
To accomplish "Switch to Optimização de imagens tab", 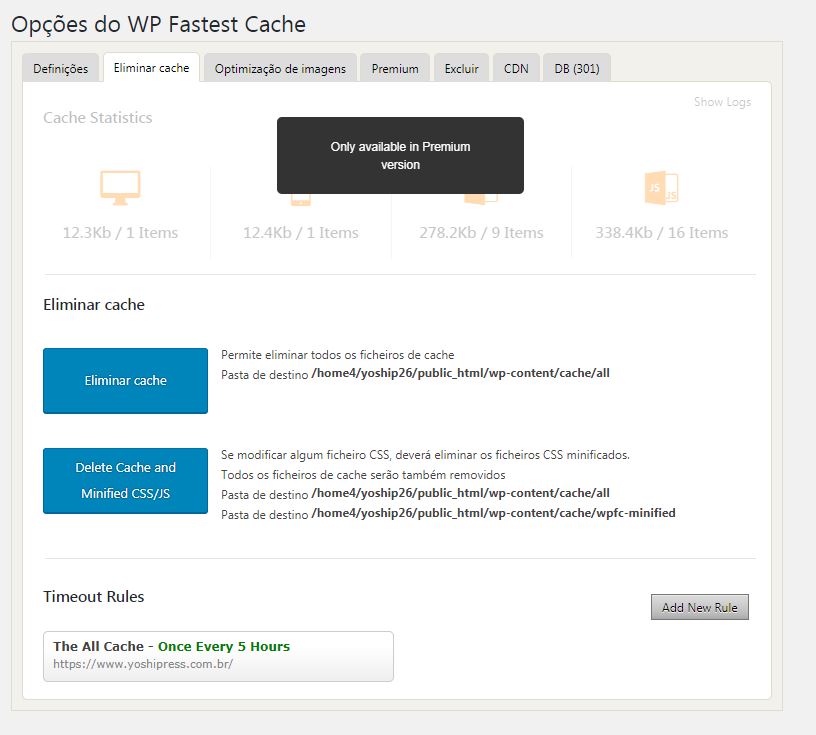I will pos(280,68).
